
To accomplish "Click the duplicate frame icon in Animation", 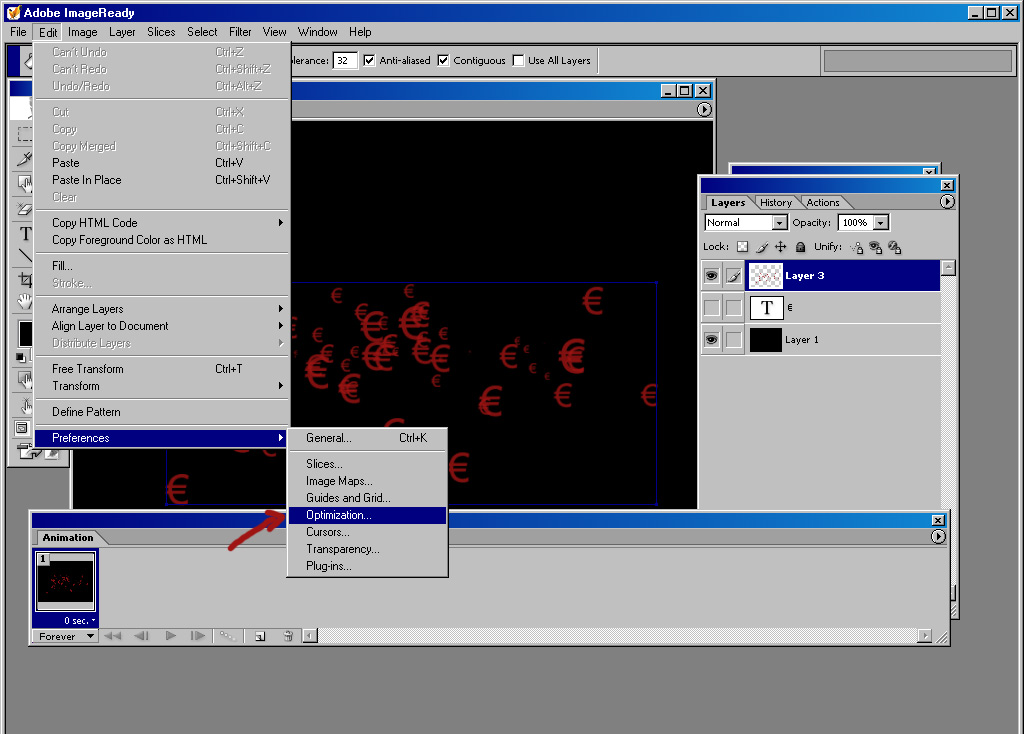I will (259, 636).
